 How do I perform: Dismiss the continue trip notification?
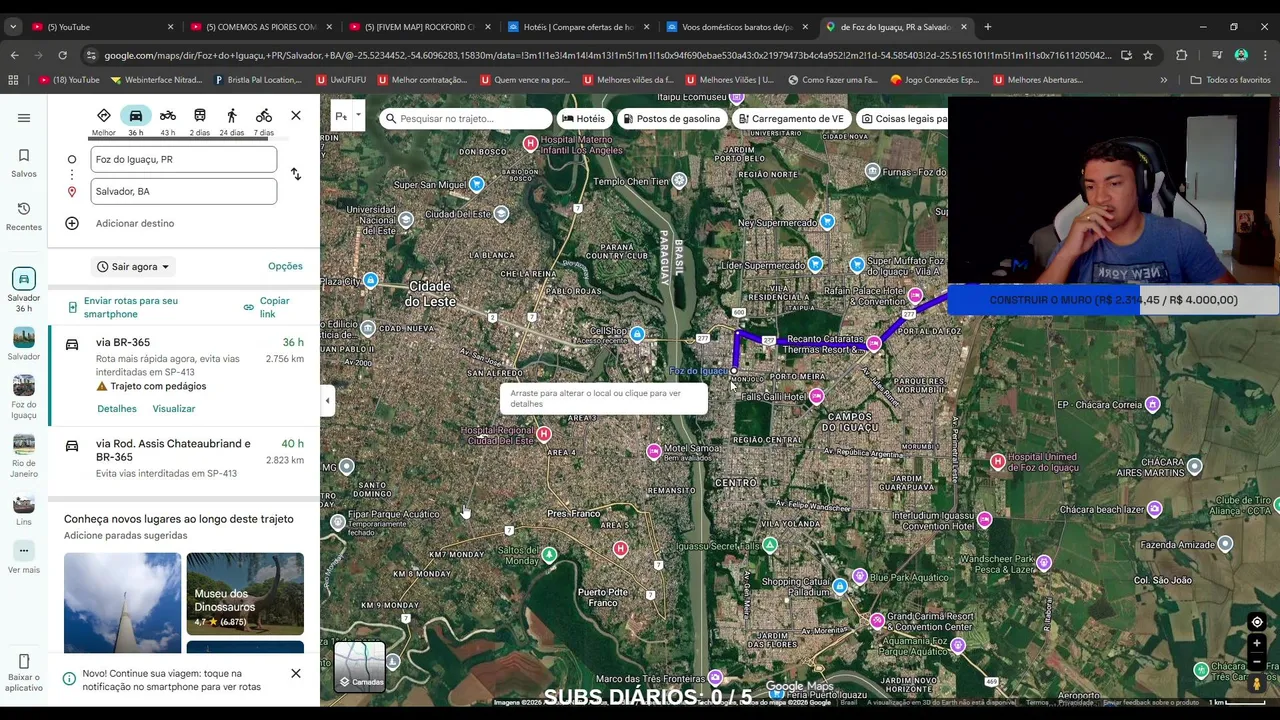pyautogui.click(x=296, y=674)
